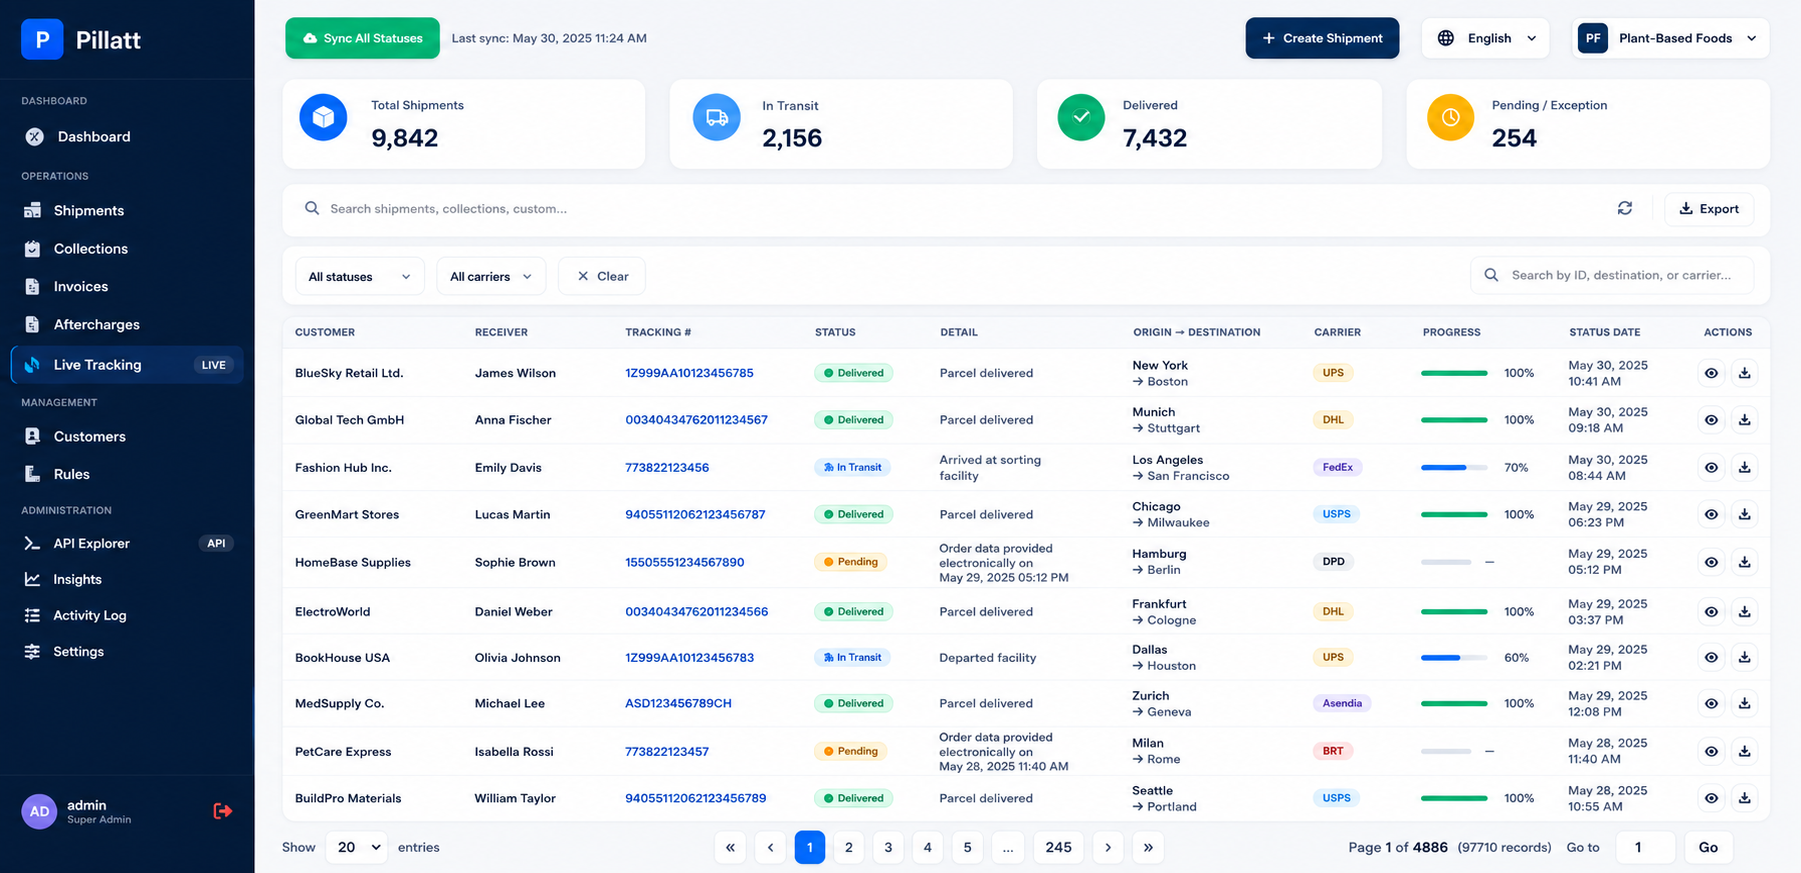Click the Go to page number field
The height and width of the screenshot is (873, 1801).
1645,847
